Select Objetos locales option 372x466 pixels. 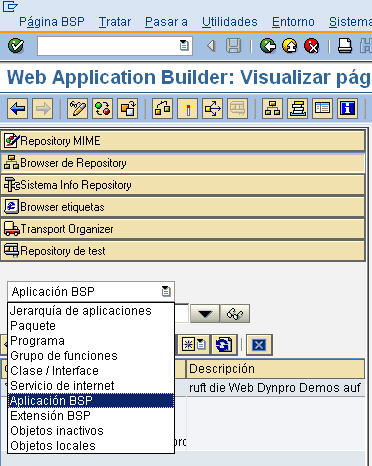coord(91,446)
